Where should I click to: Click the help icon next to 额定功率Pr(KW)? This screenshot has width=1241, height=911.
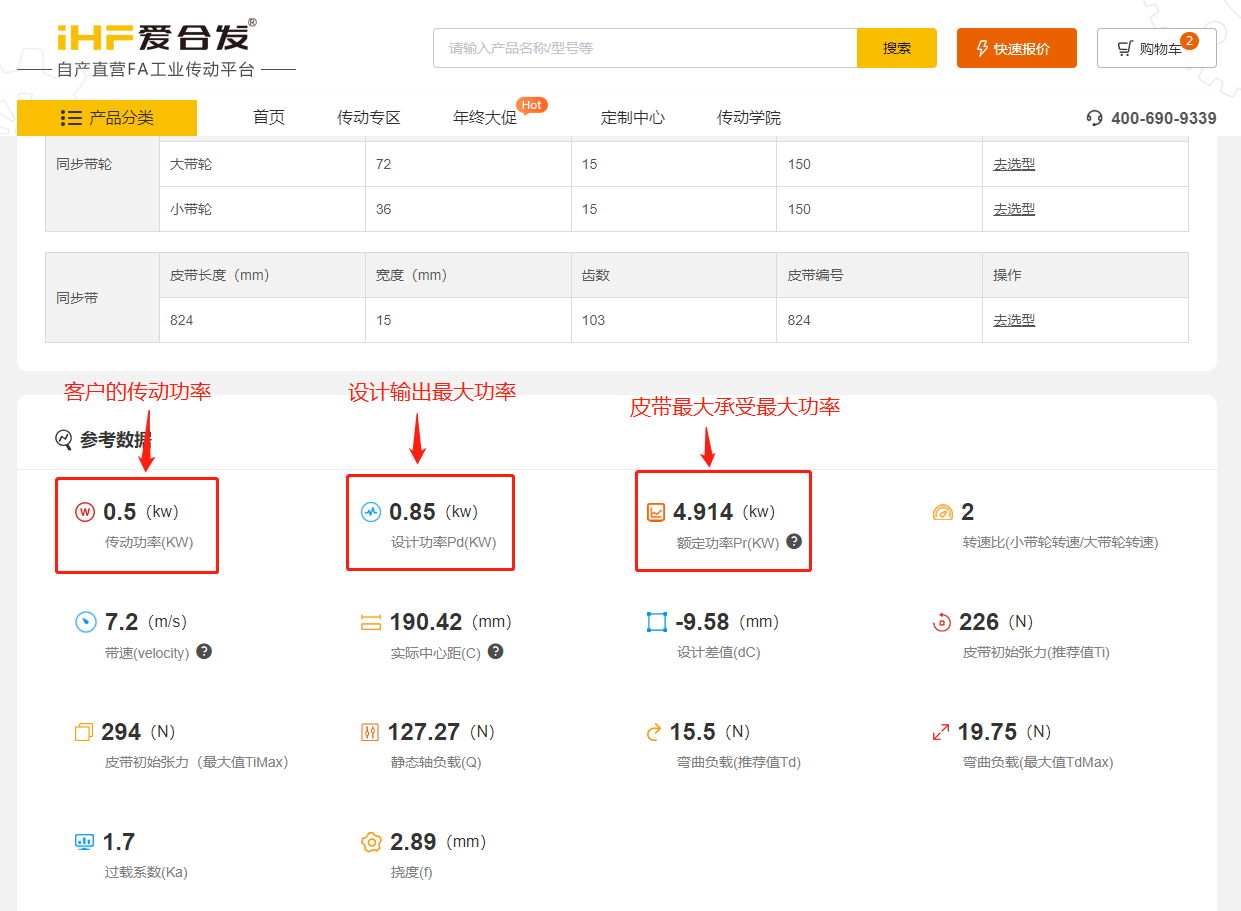(792, 543)
